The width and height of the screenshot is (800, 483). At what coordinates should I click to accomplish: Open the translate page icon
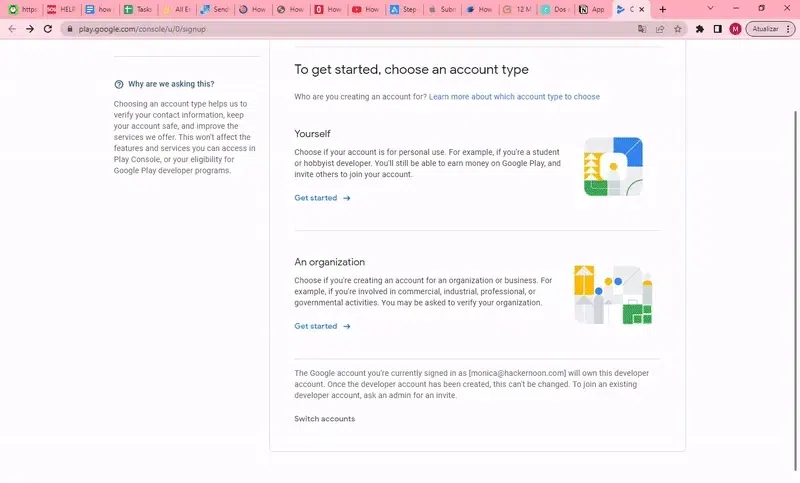642,29
